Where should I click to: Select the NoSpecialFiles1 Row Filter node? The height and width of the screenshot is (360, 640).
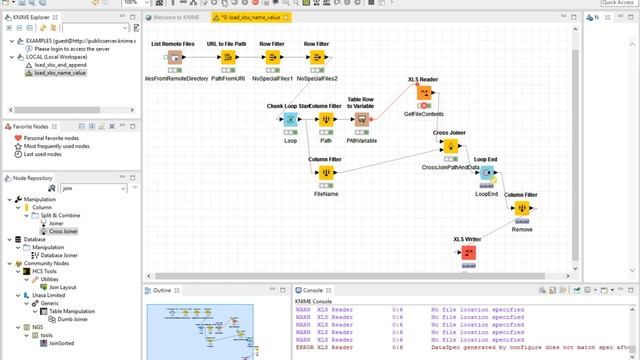click(x=272, y=58)
